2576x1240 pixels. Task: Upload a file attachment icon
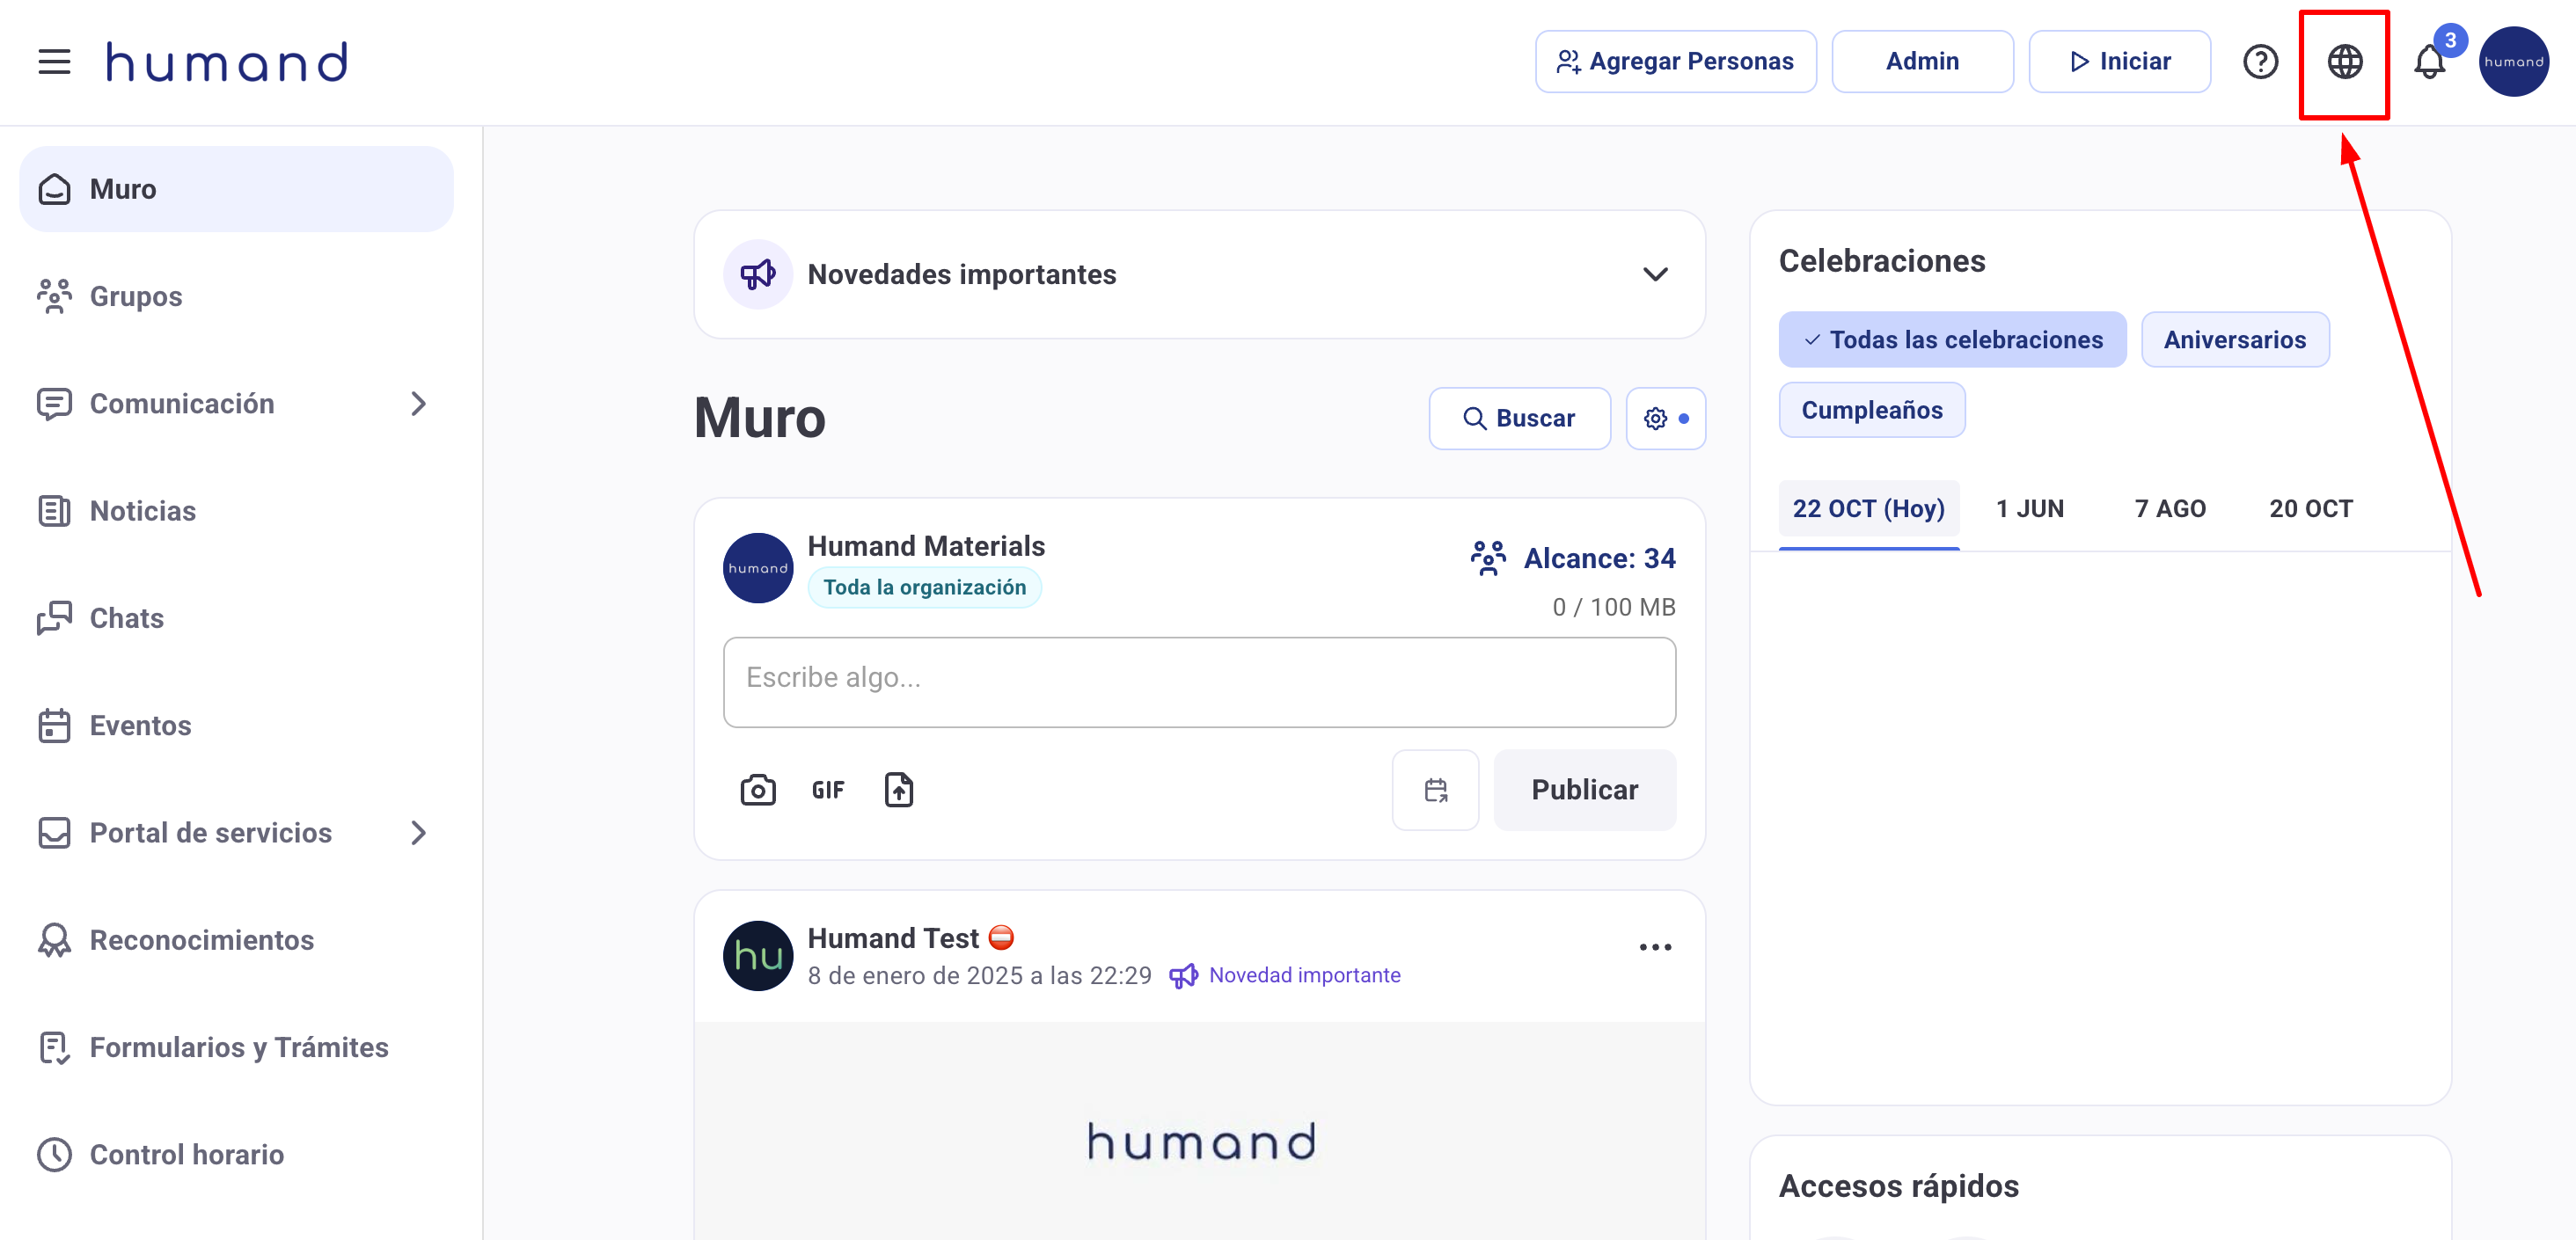coord(898,790)
